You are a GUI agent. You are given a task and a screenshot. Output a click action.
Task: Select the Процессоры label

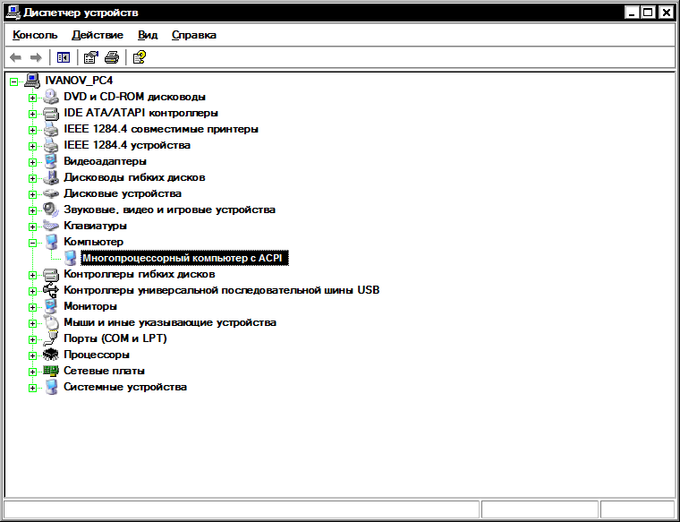click(97, 355)
